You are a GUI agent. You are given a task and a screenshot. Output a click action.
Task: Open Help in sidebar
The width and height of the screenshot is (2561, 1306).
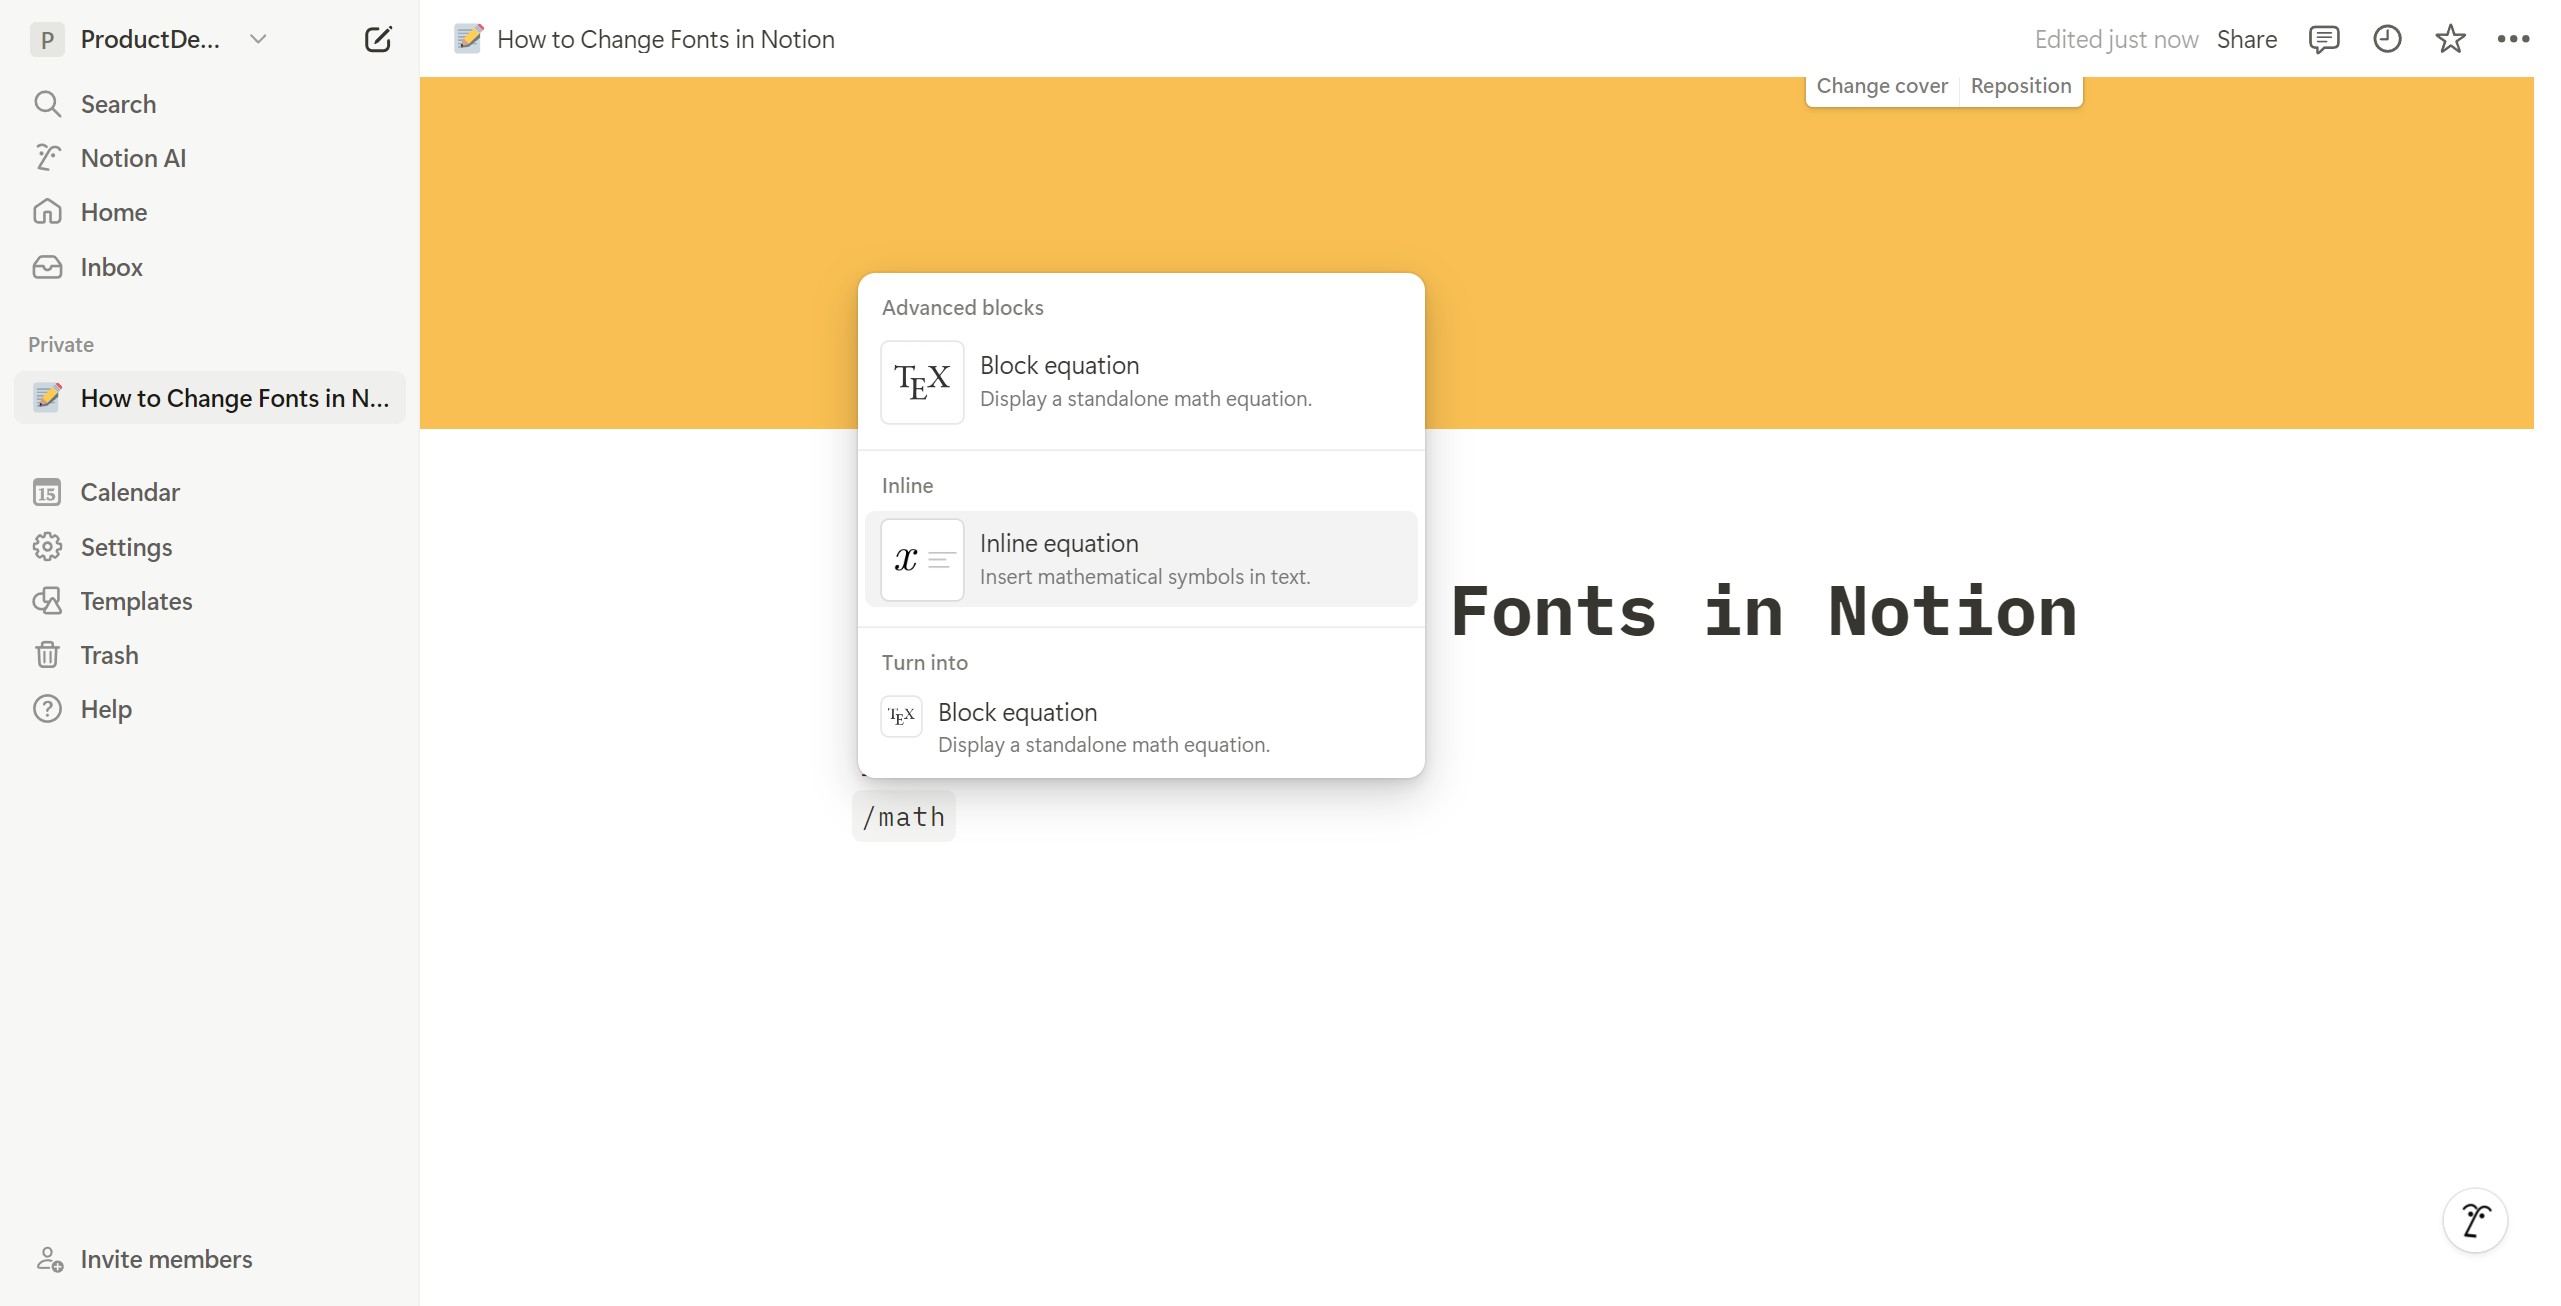pyautogui.click(x=210, y=709)
